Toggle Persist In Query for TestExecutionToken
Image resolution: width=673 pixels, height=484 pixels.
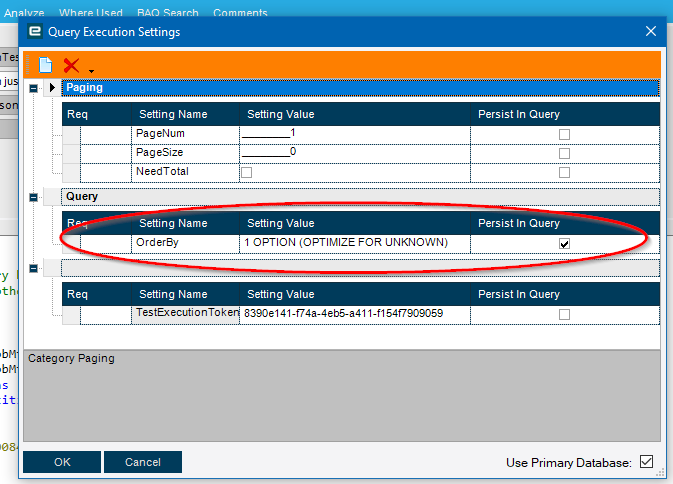click(x=564, y=315)
